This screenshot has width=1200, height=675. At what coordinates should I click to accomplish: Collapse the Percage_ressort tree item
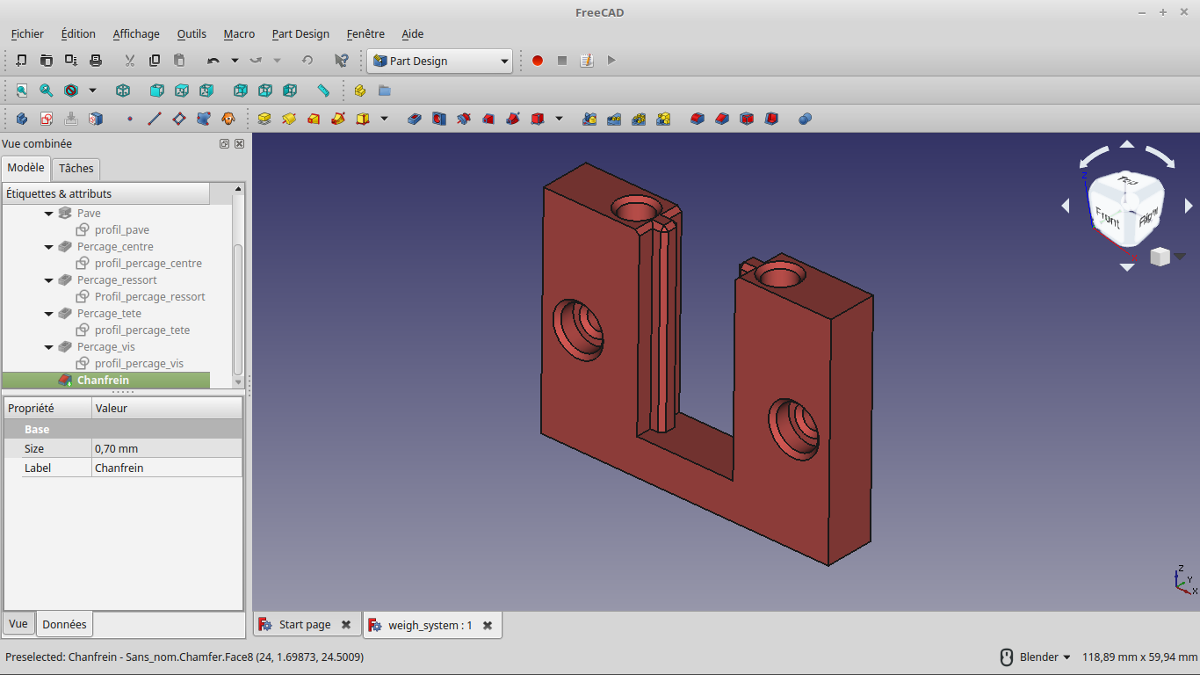coord(49,281)
